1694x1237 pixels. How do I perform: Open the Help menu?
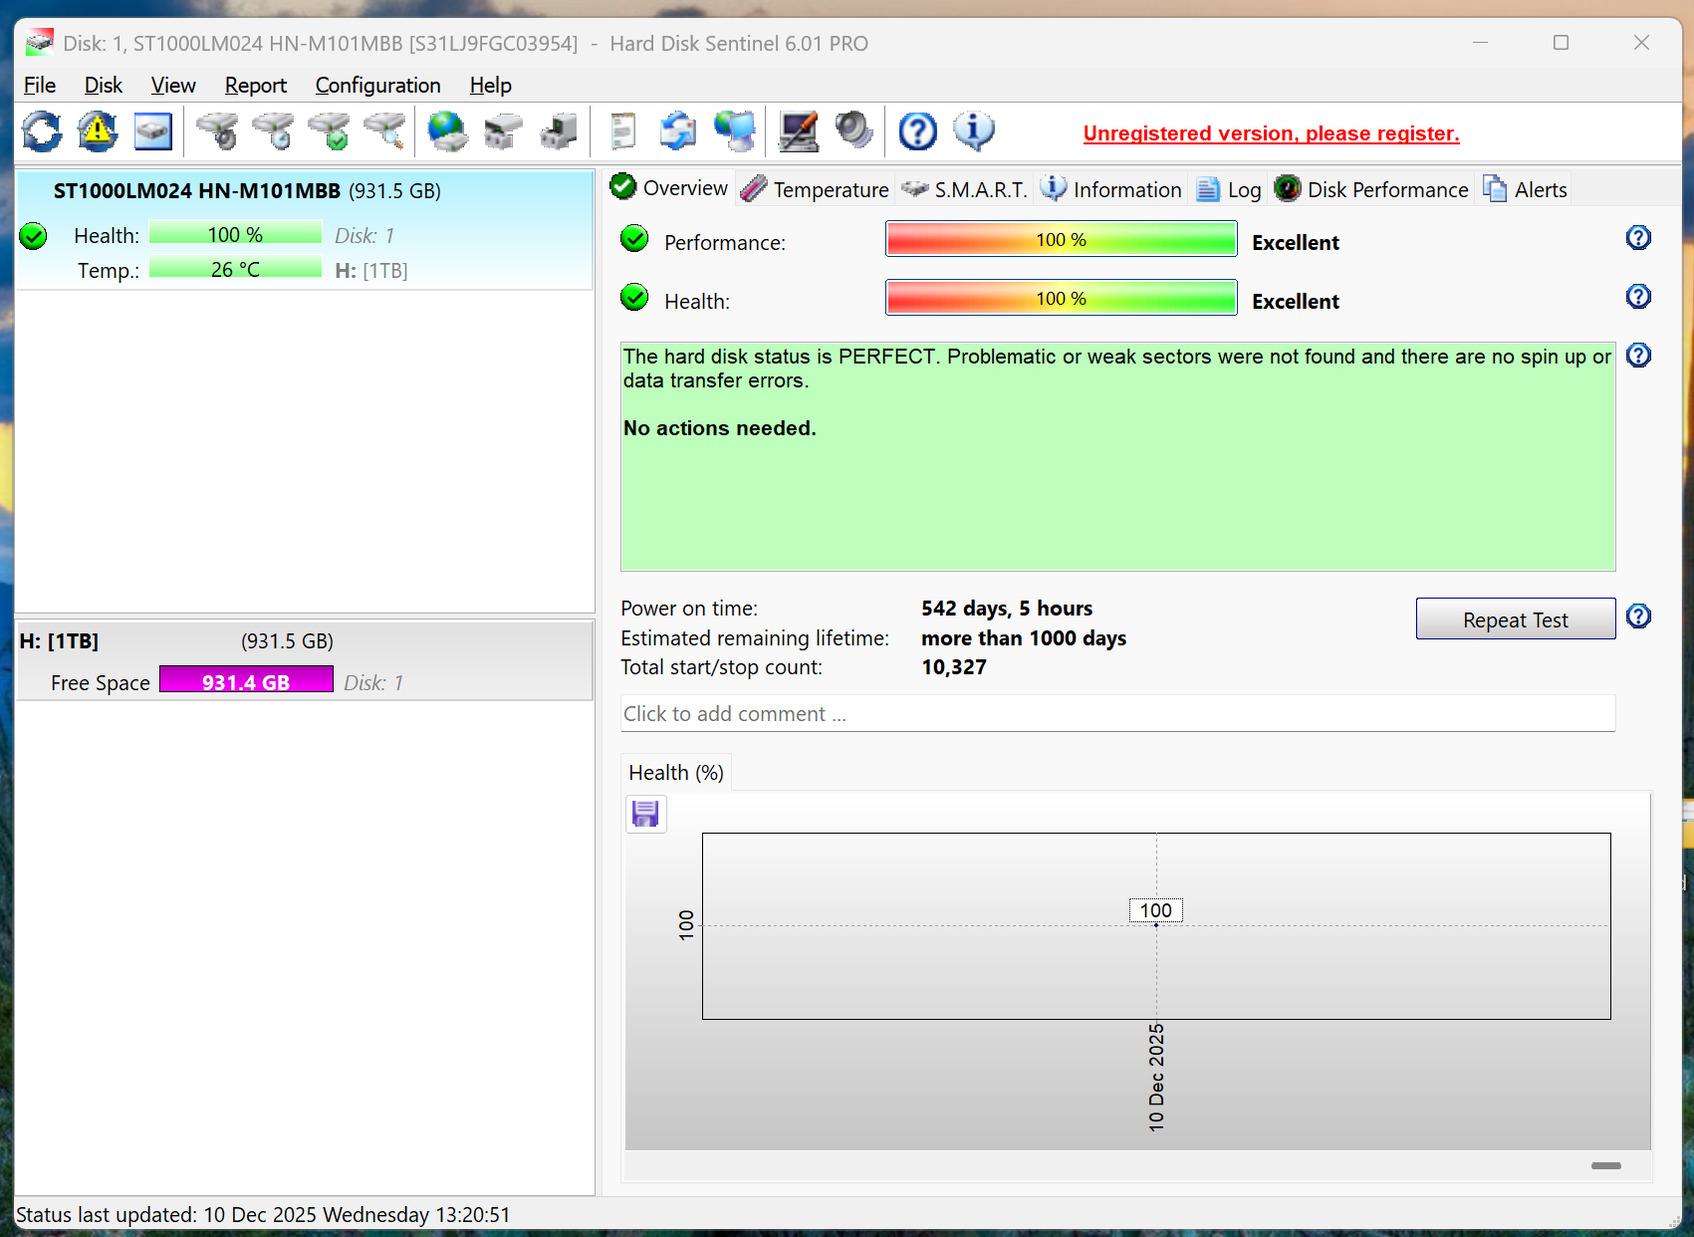490,86
